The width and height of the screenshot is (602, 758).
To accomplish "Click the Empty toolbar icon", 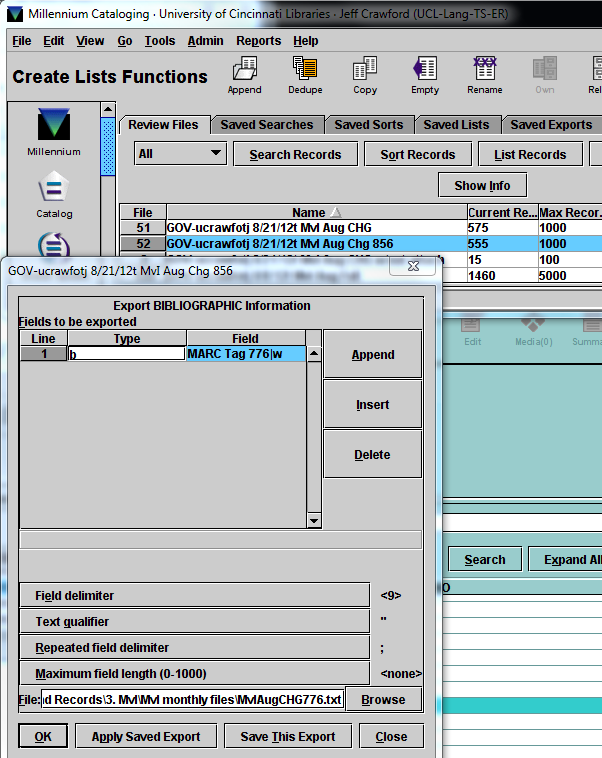I will [425, 75].
